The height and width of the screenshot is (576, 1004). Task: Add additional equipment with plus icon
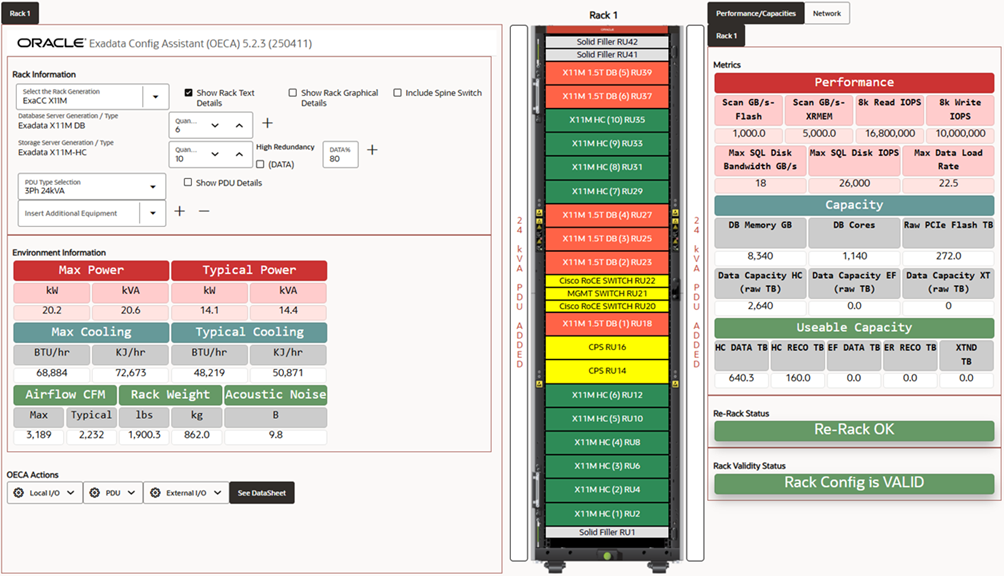coord(180,211)
